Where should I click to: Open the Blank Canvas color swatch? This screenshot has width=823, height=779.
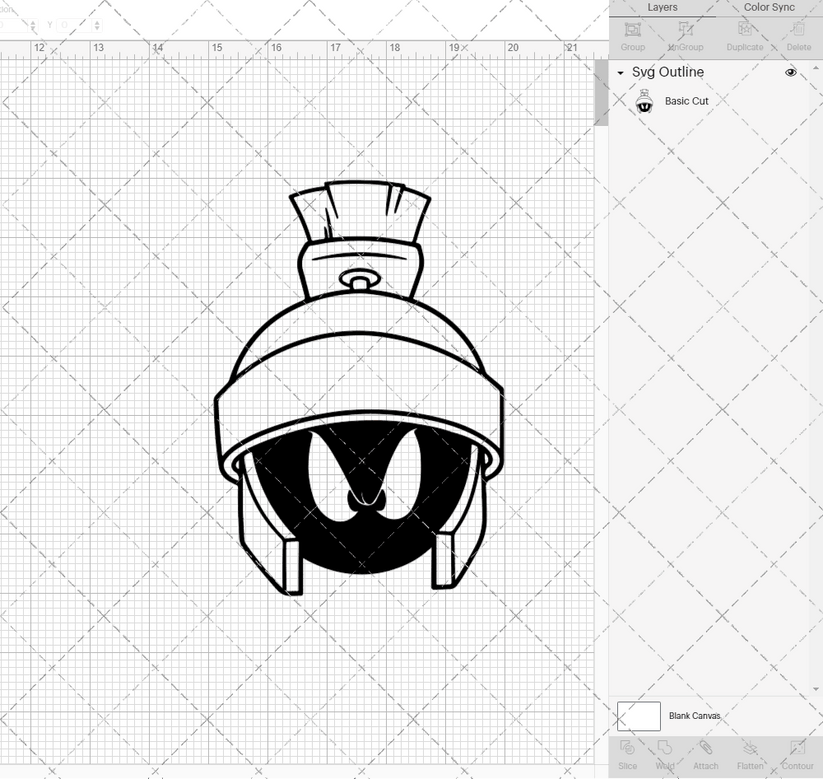tap(638, 716)
